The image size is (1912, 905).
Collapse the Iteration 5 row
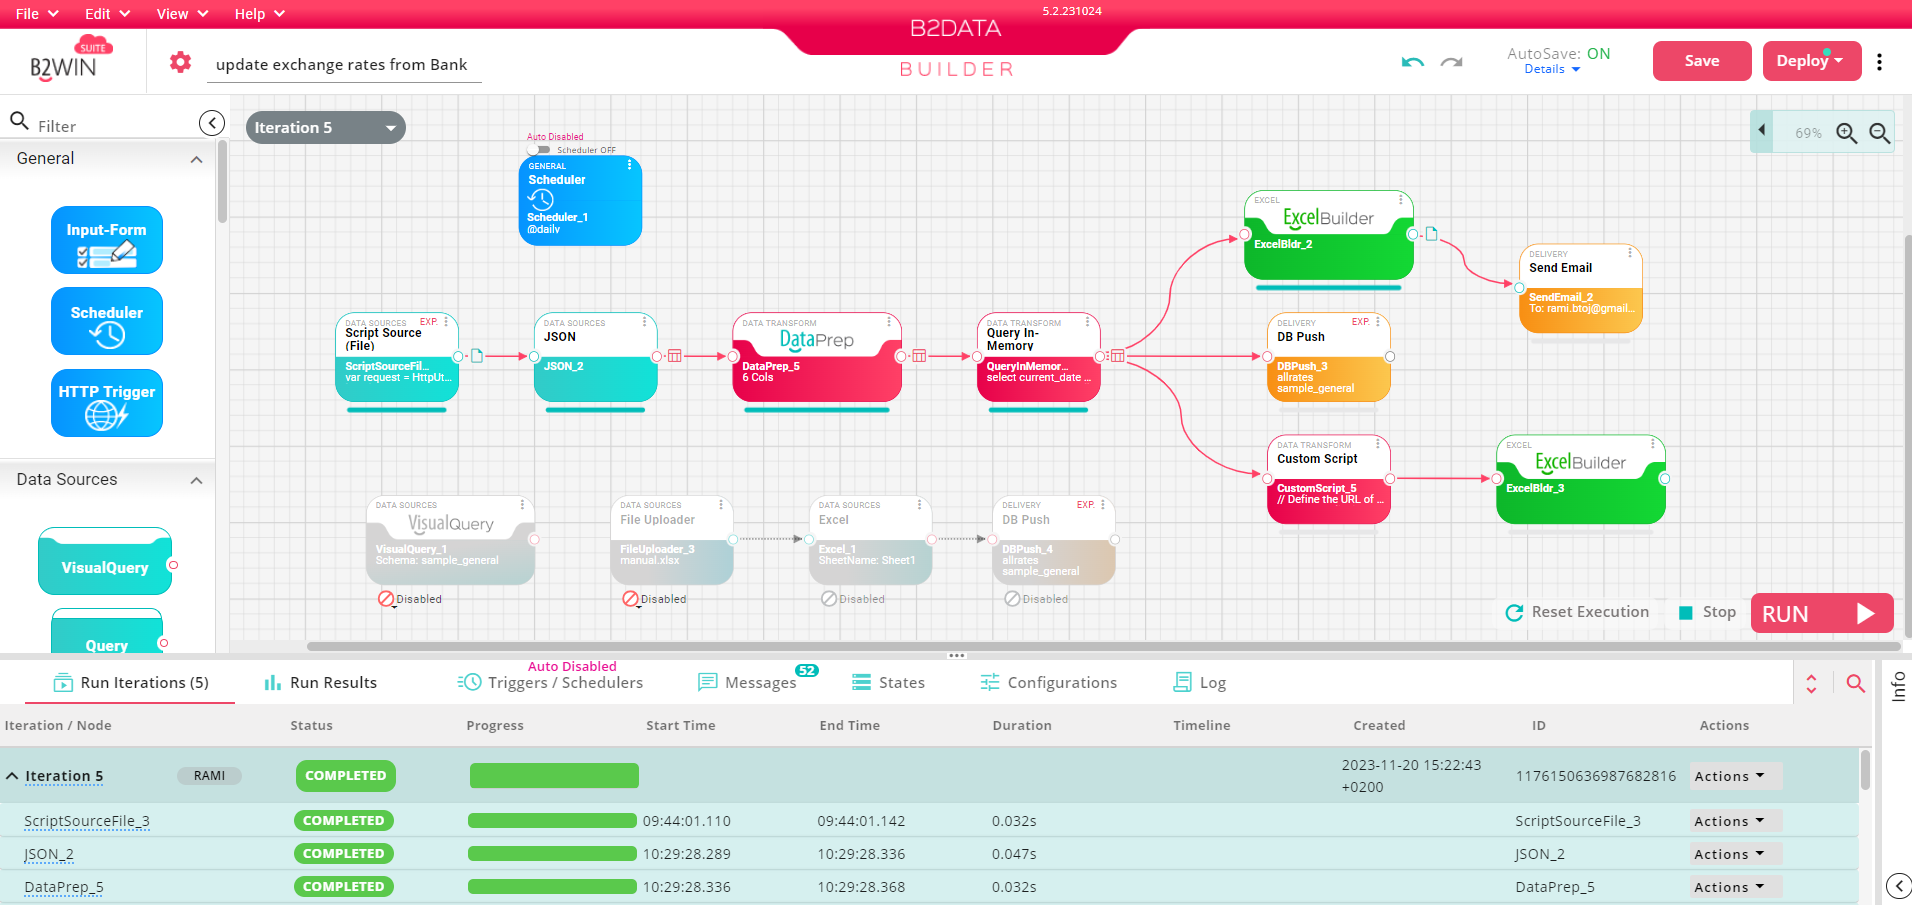pyautogui.click(x=12, y=776)
